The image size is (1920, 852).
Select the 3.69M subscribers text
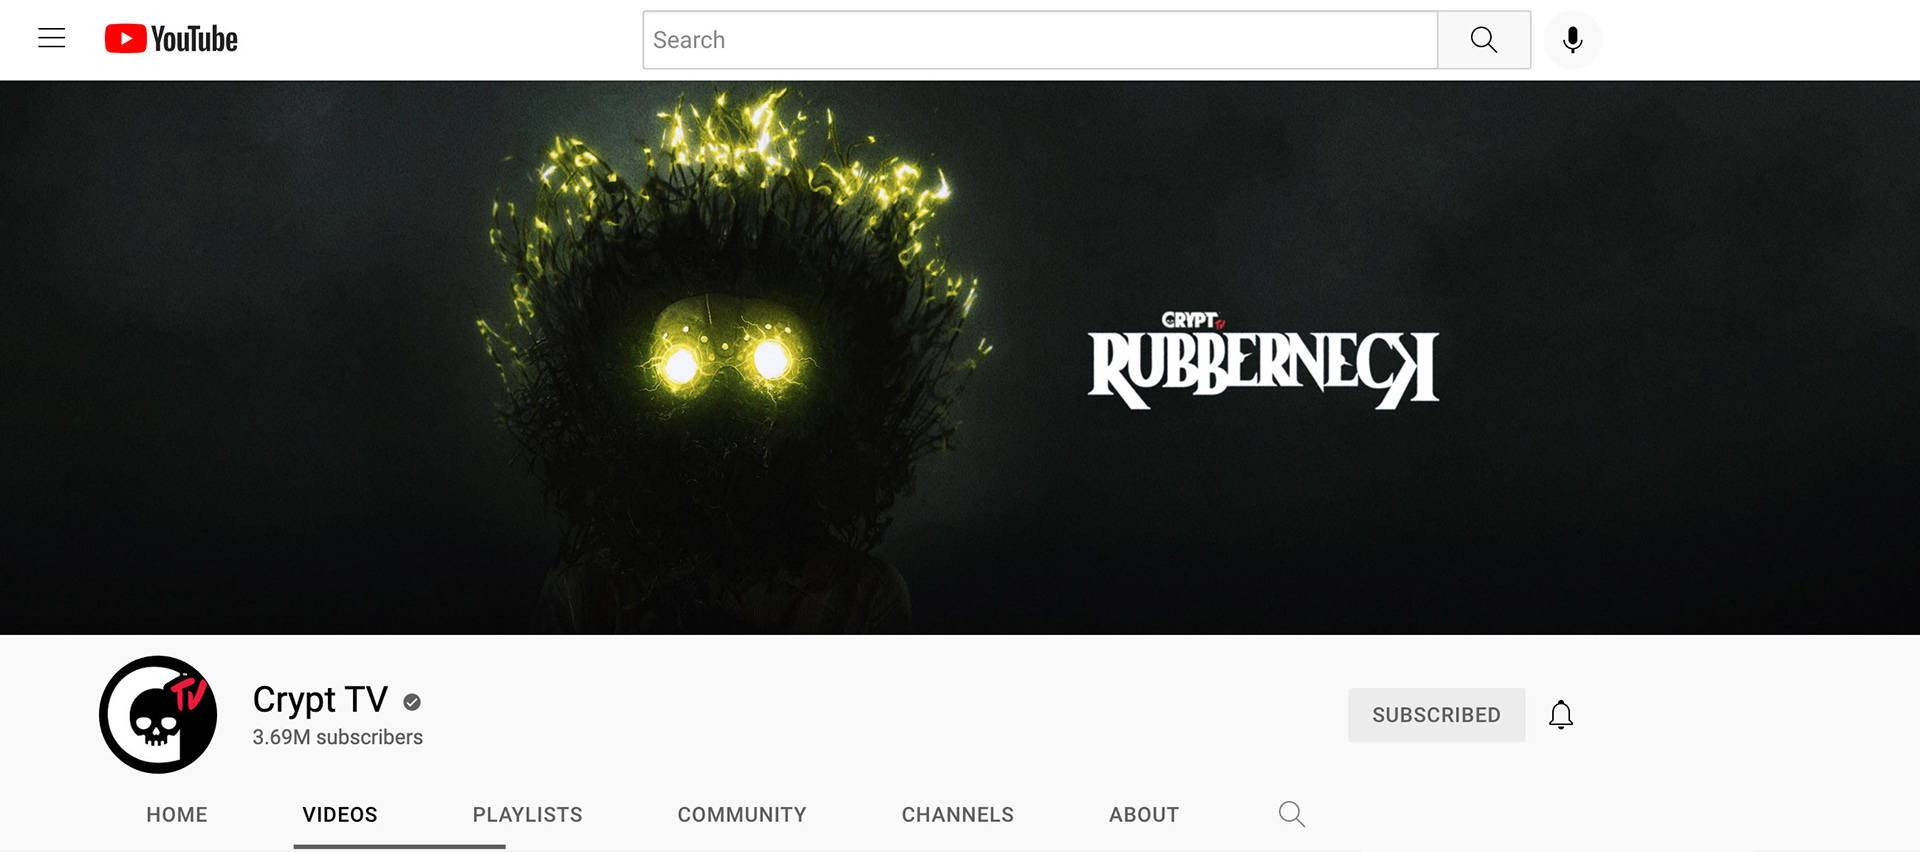[338, 737]
